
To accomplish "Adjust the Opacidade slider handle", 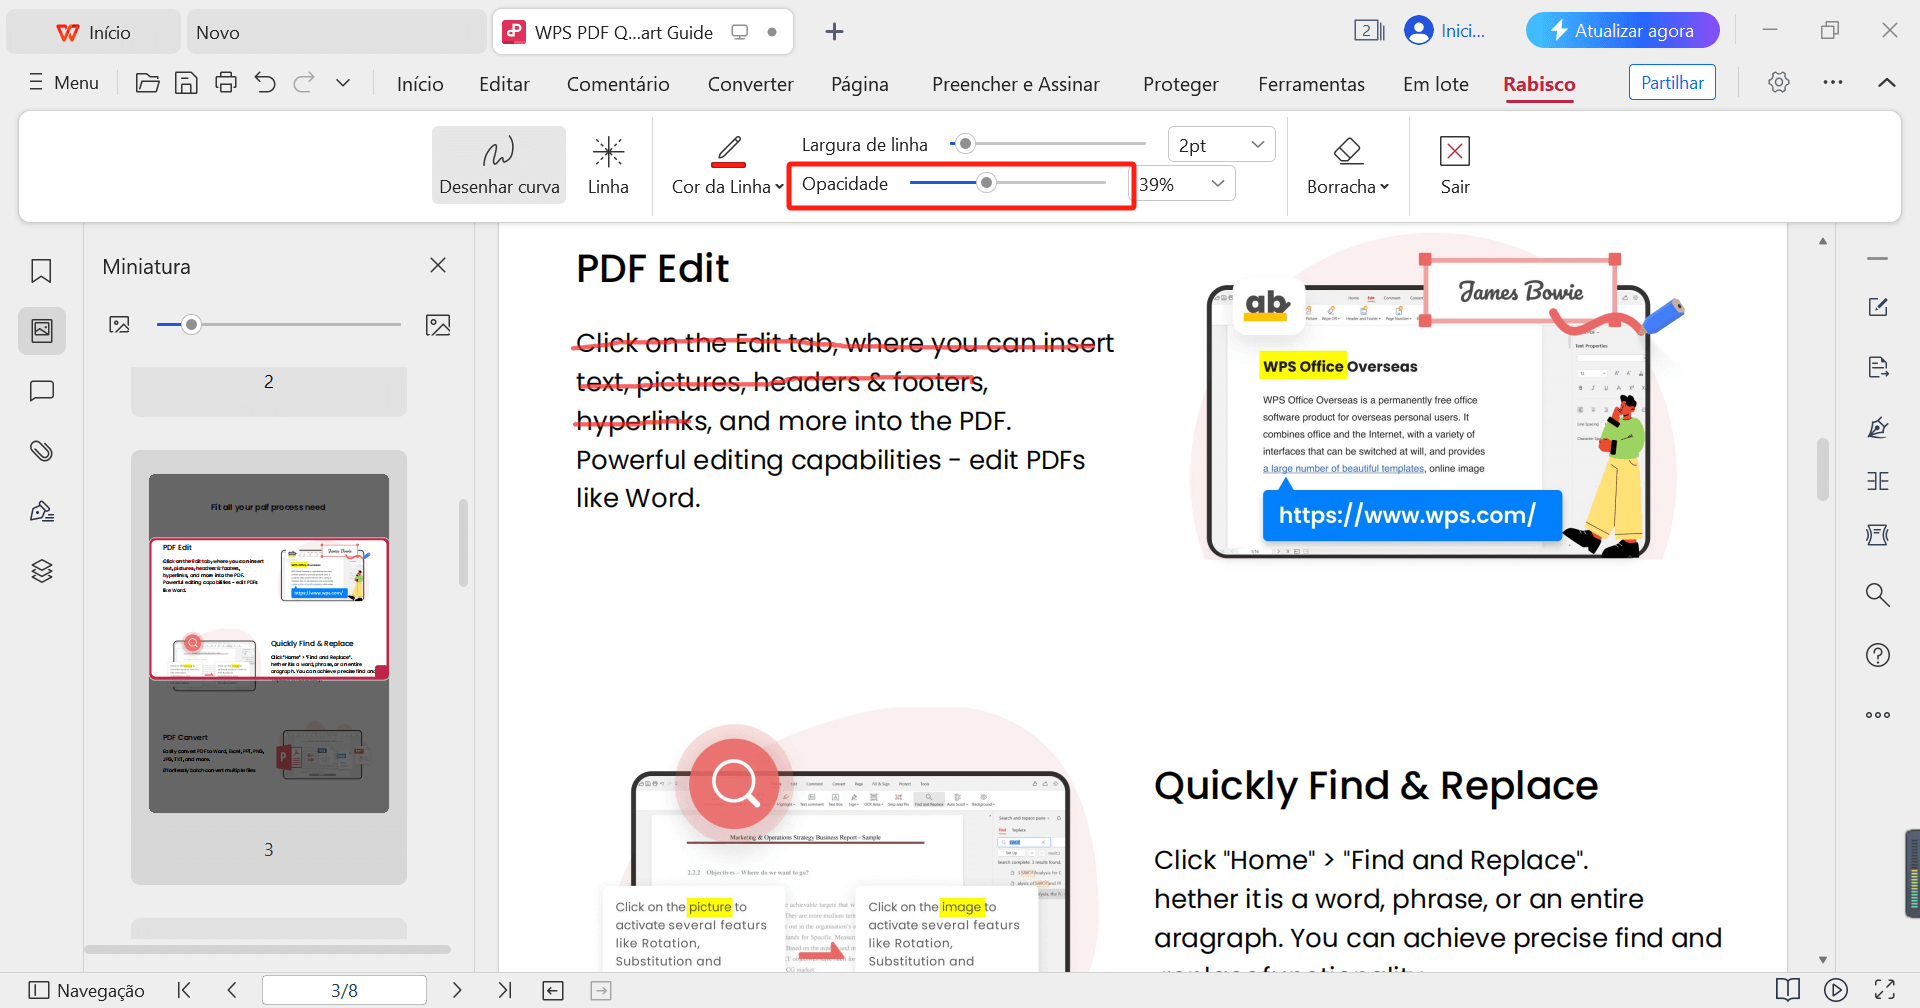I will pos(988,183).
